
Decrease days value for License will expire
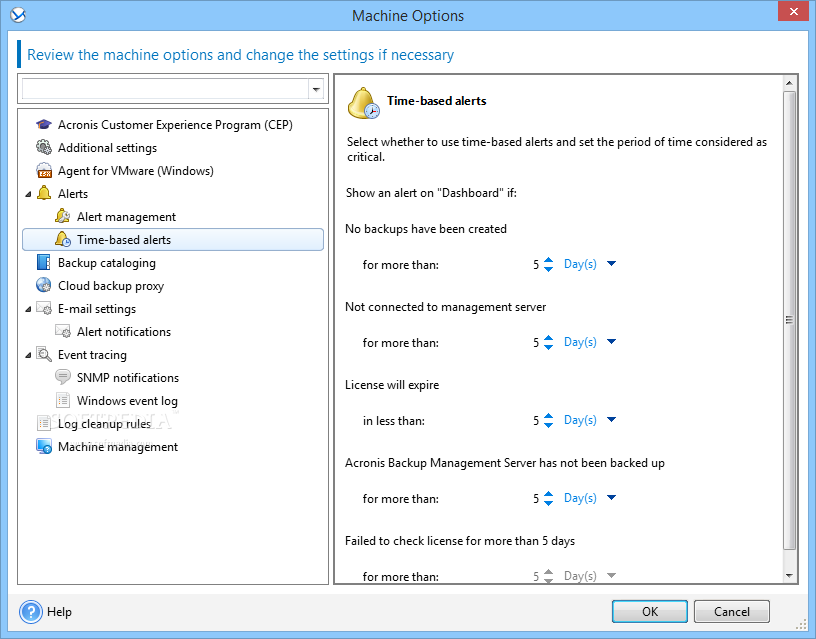[x=549, y=425]
